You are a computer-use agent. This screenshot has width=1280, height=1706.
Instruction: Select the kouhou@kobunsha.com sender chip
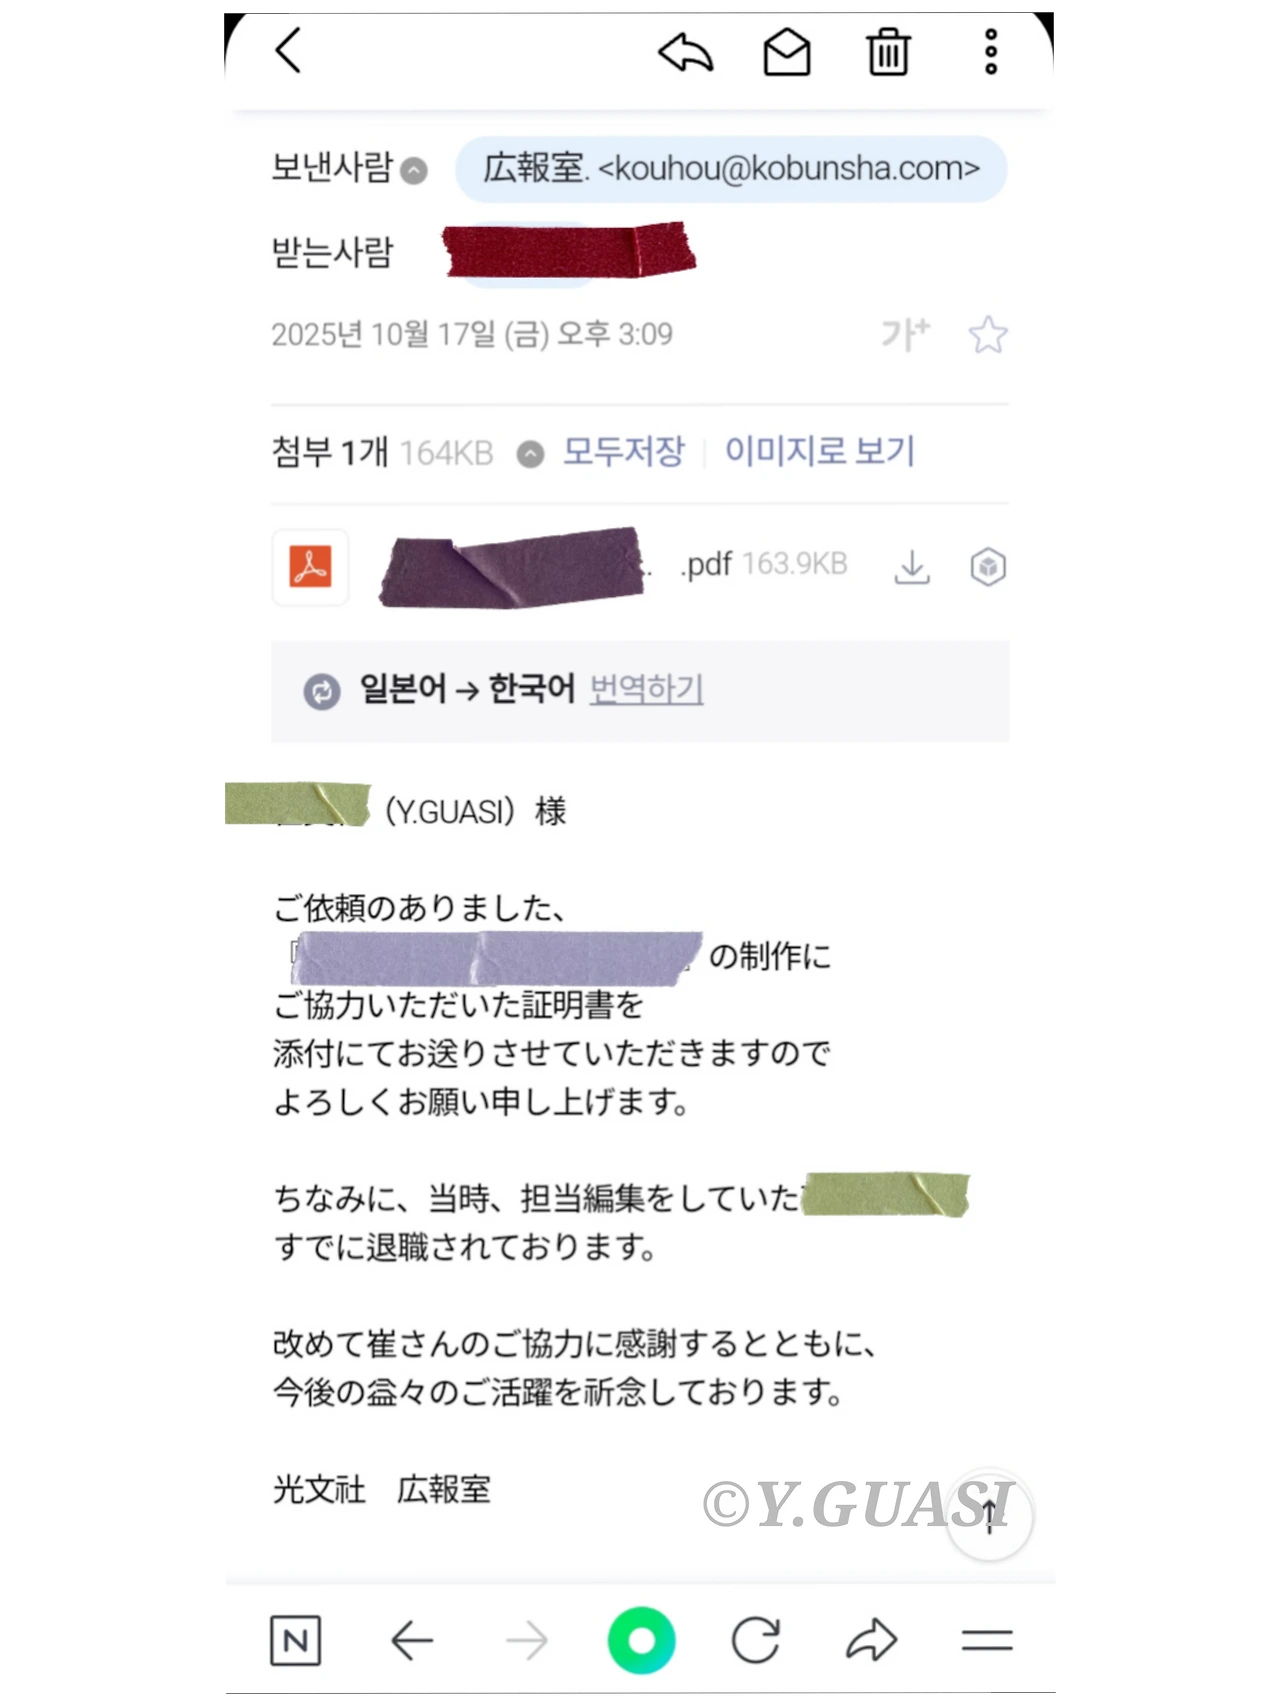coord(731,168)
